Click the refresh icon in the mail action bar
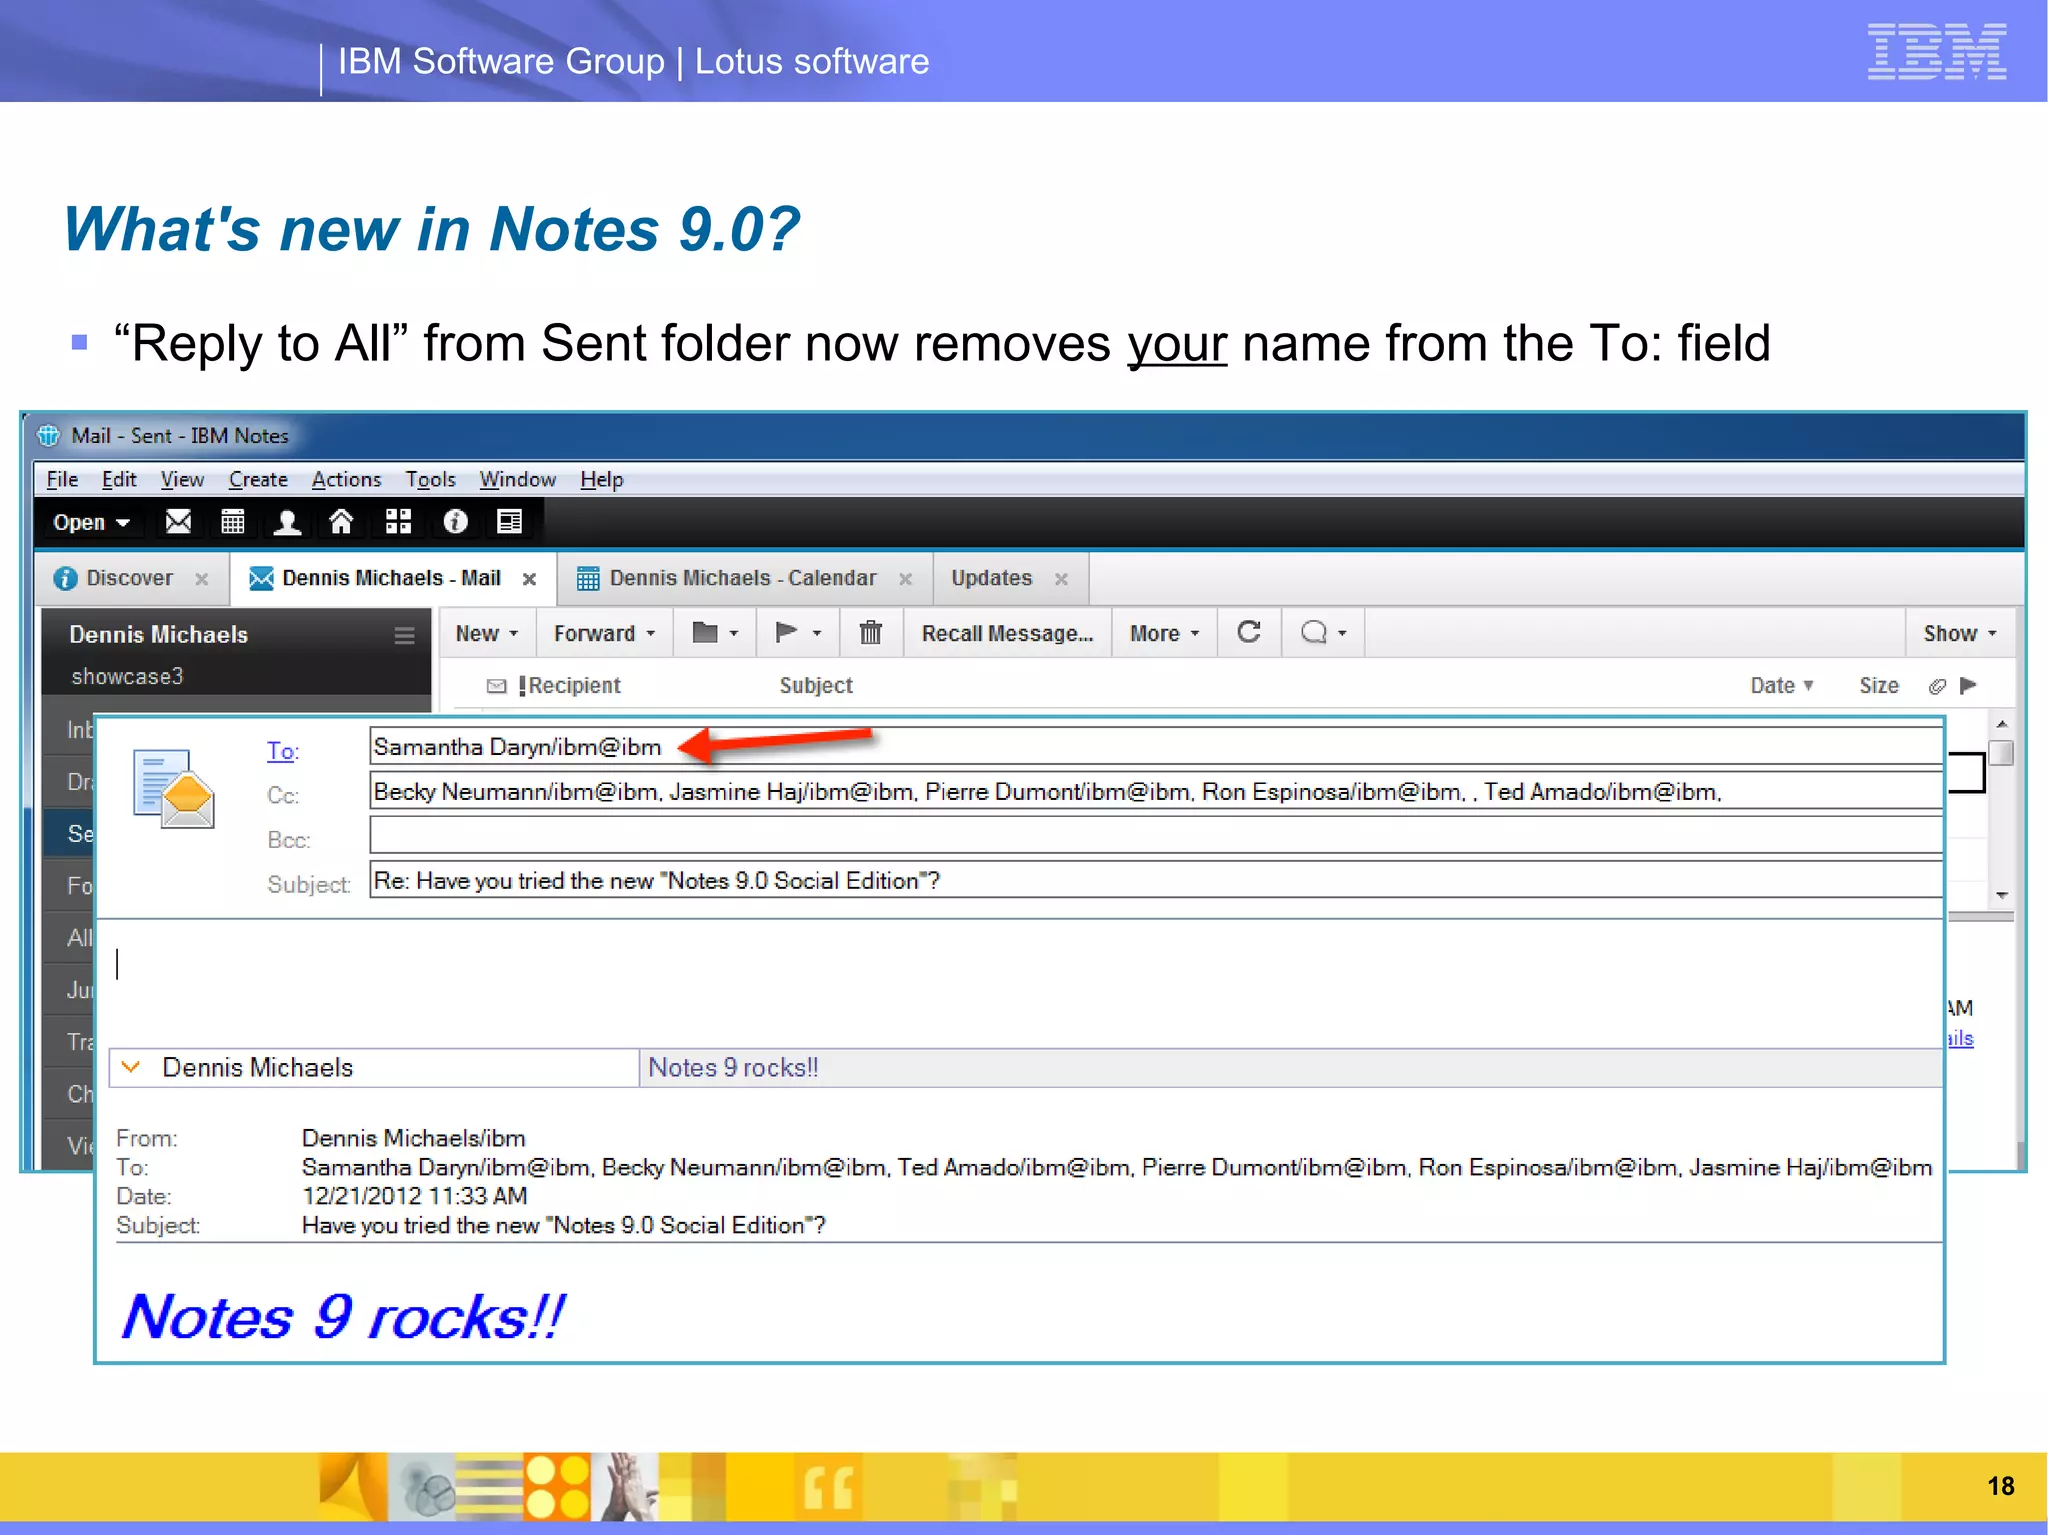 click(x=1249, y=632)
